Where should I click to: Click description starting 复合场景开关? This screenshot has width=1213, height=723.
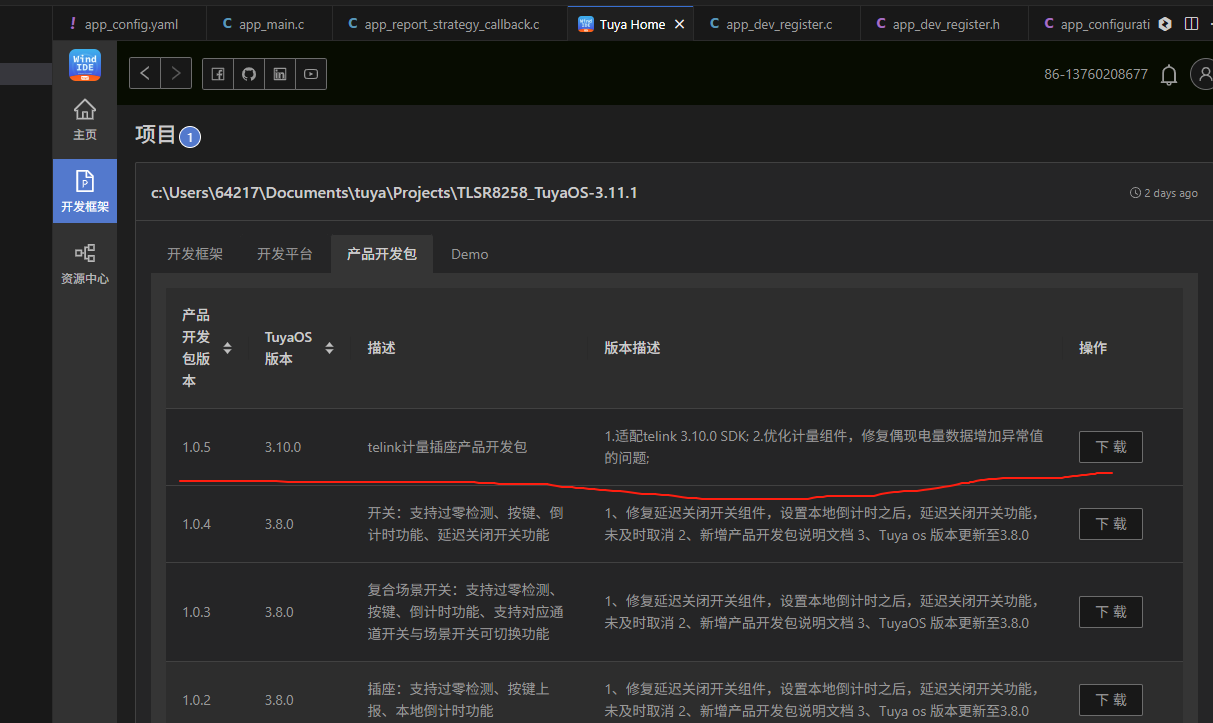pyautogui.click(x=466, y=612)
